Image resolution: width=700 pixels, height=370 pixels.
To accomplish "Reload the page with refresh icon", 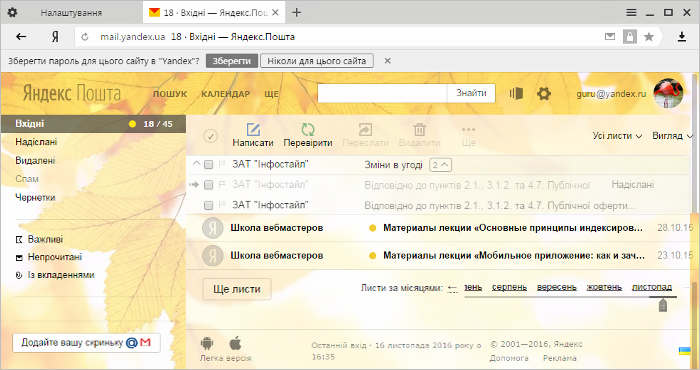I will point(85,37).
